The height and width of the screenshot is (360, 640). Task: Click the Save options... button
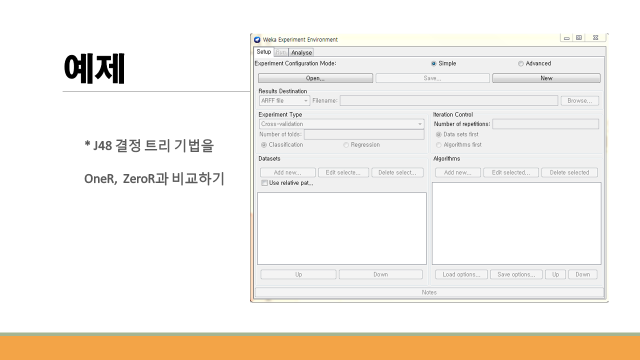(x=516, y=275)
